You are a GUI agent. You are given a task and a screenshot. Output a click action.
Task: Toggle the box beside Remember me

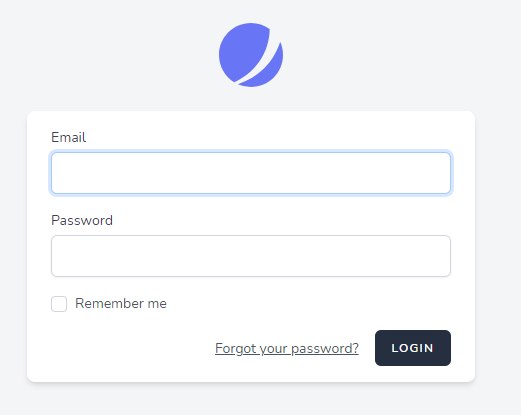[x=59, y=304]
